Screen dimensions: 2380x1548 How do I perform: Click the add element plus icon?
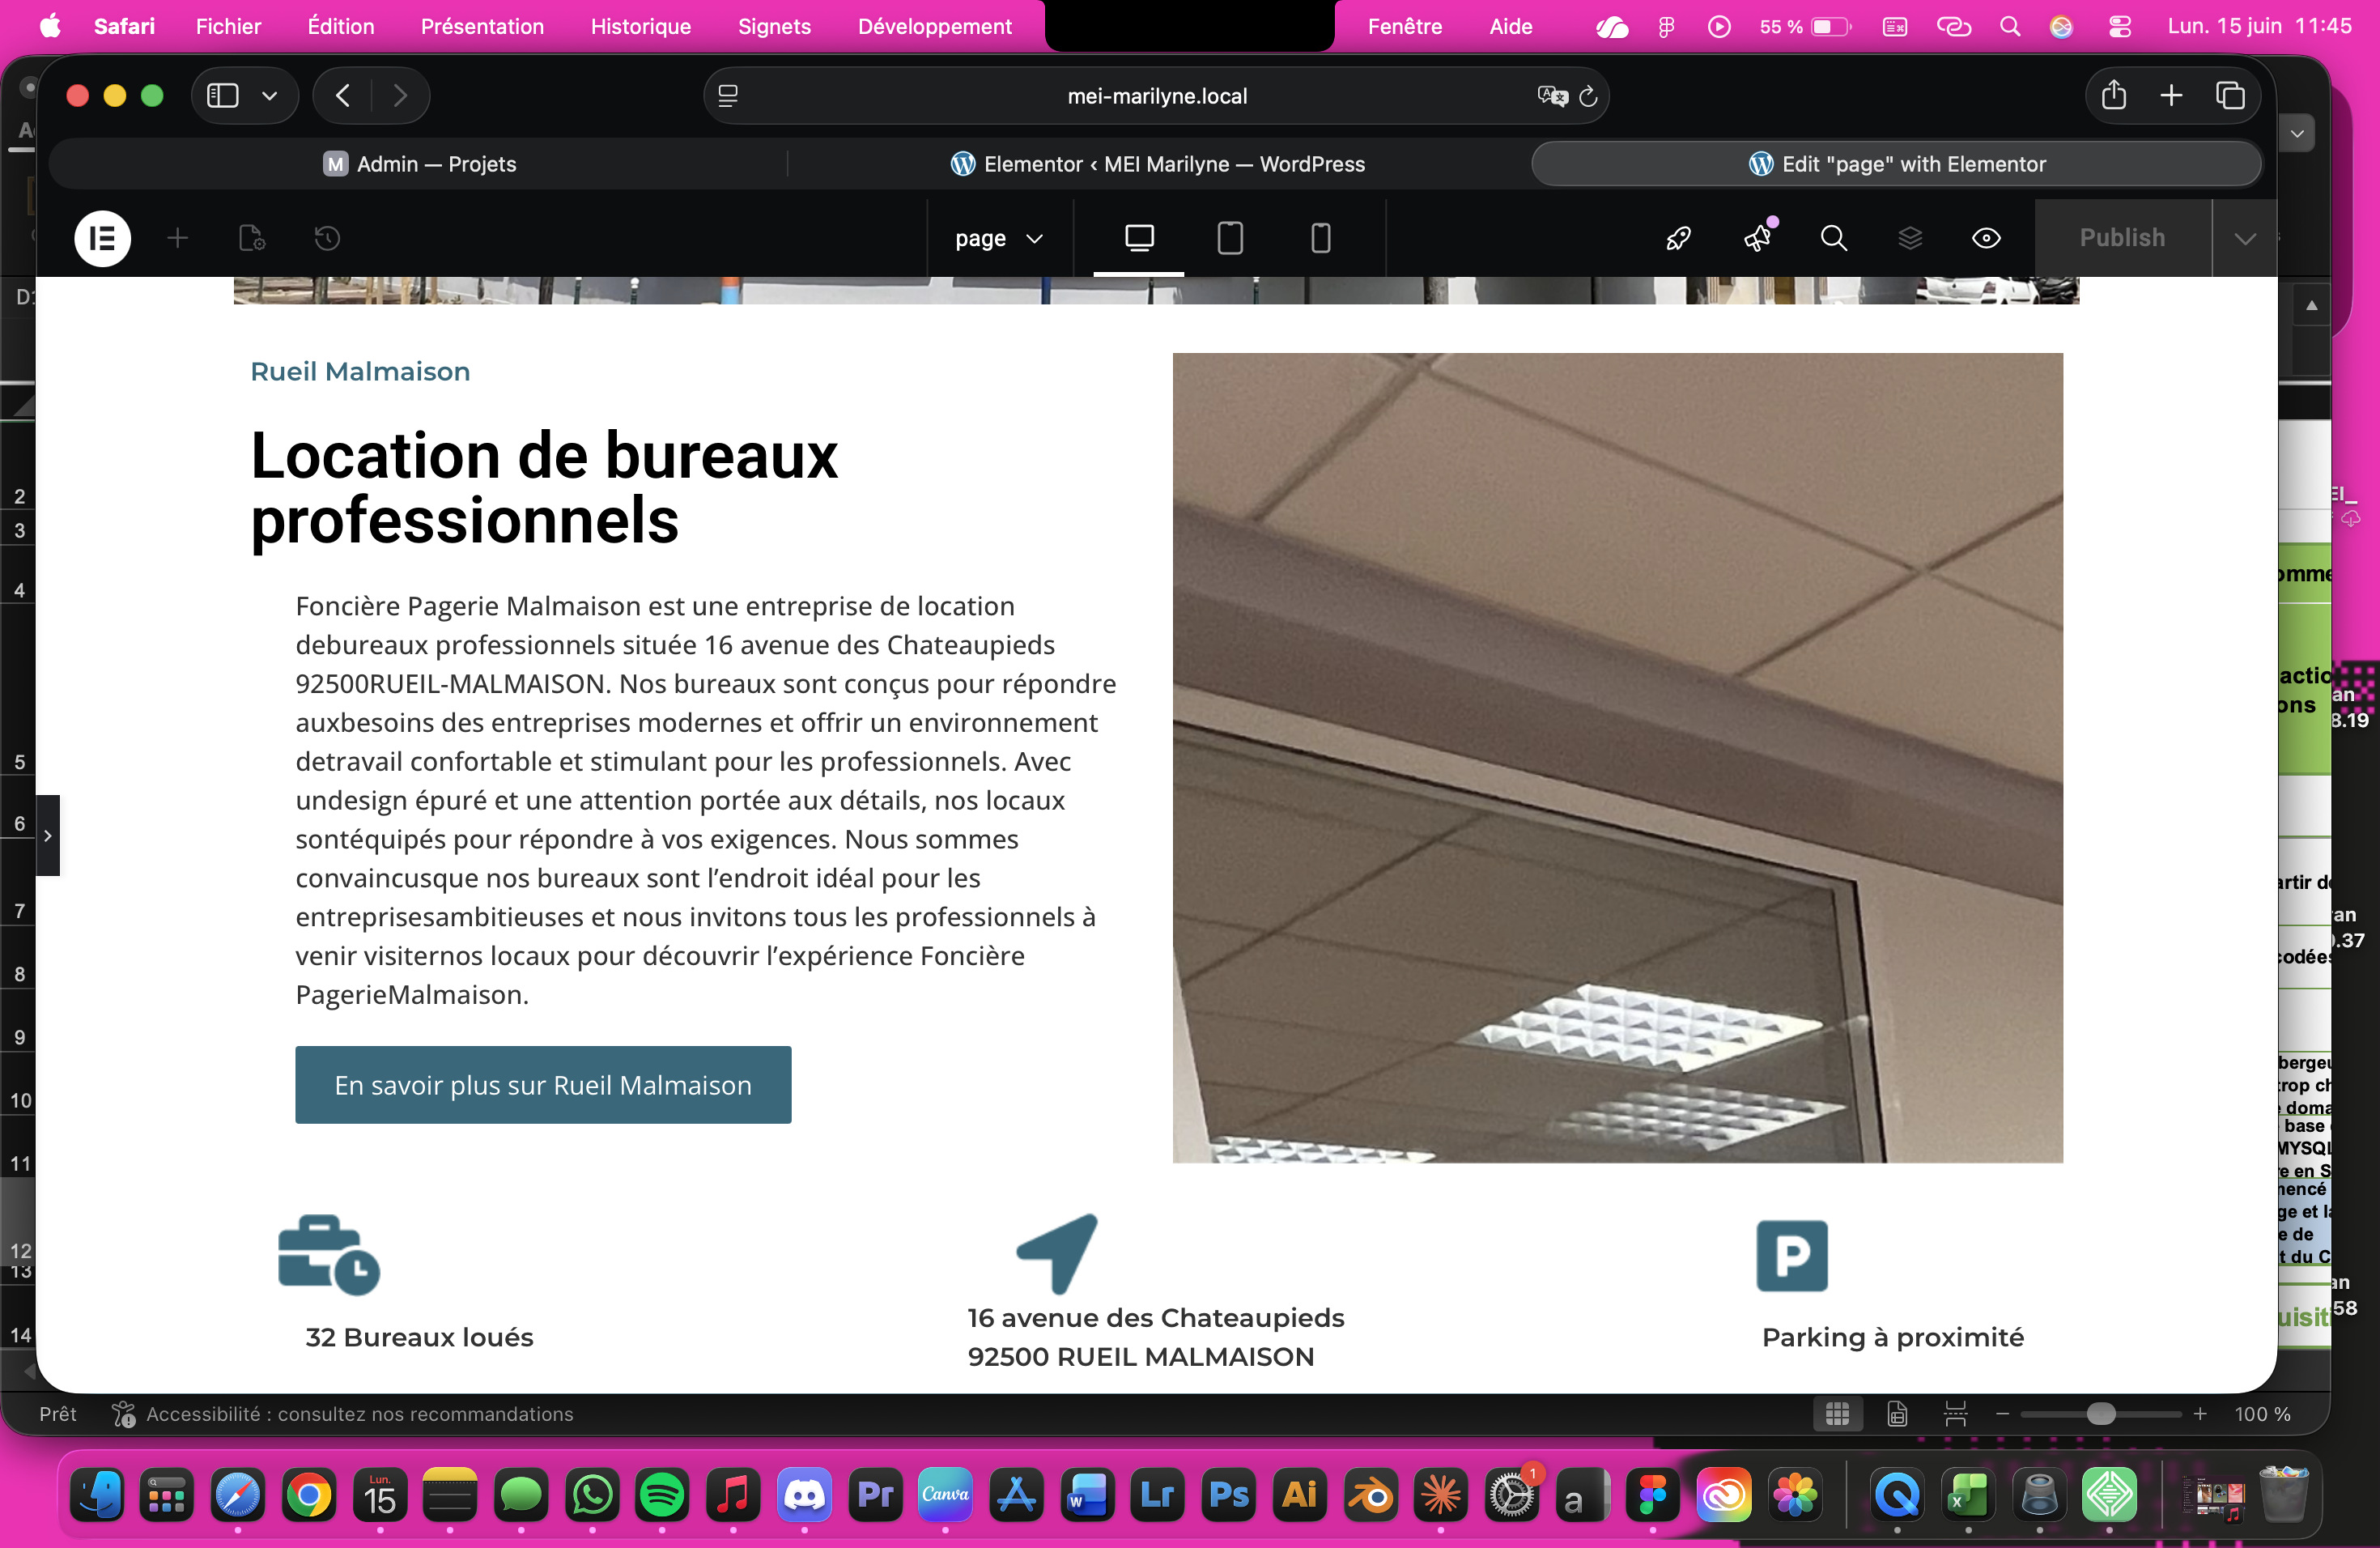pyautogui.click(x=178, y=238)
